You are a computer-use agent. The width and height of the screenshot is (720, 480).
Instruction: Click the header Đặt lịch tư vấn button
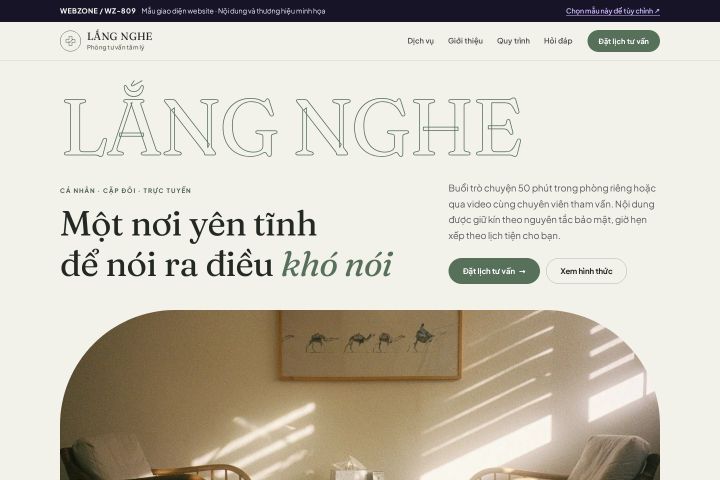tap(623, 41)
